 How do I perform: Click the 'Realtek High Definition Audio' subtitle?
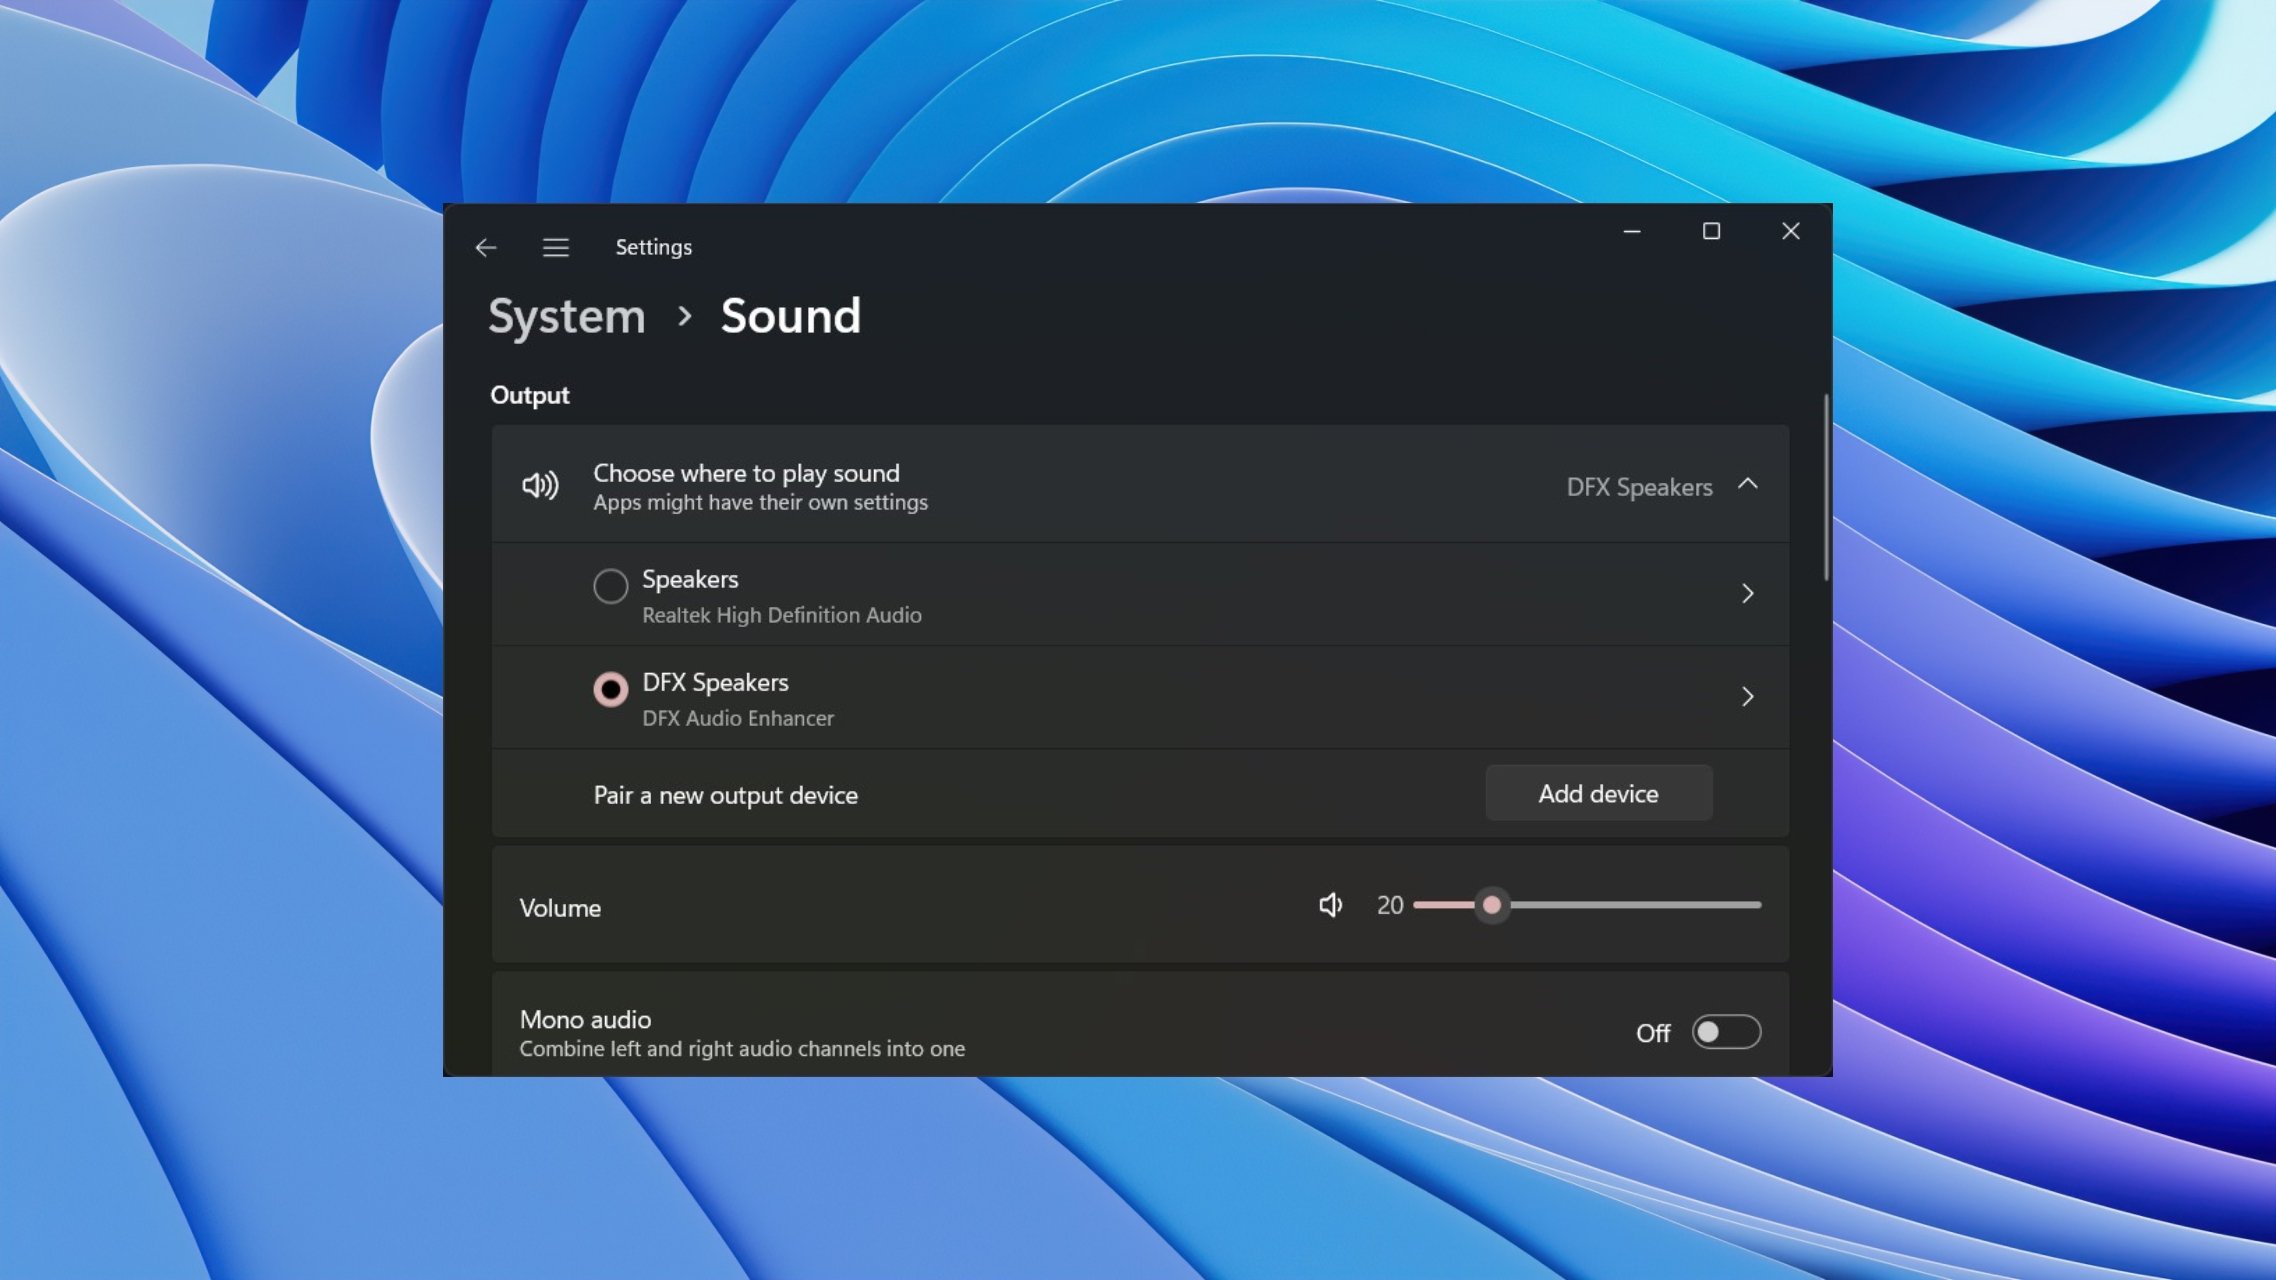pyautogui.click(x=782, y=616)
